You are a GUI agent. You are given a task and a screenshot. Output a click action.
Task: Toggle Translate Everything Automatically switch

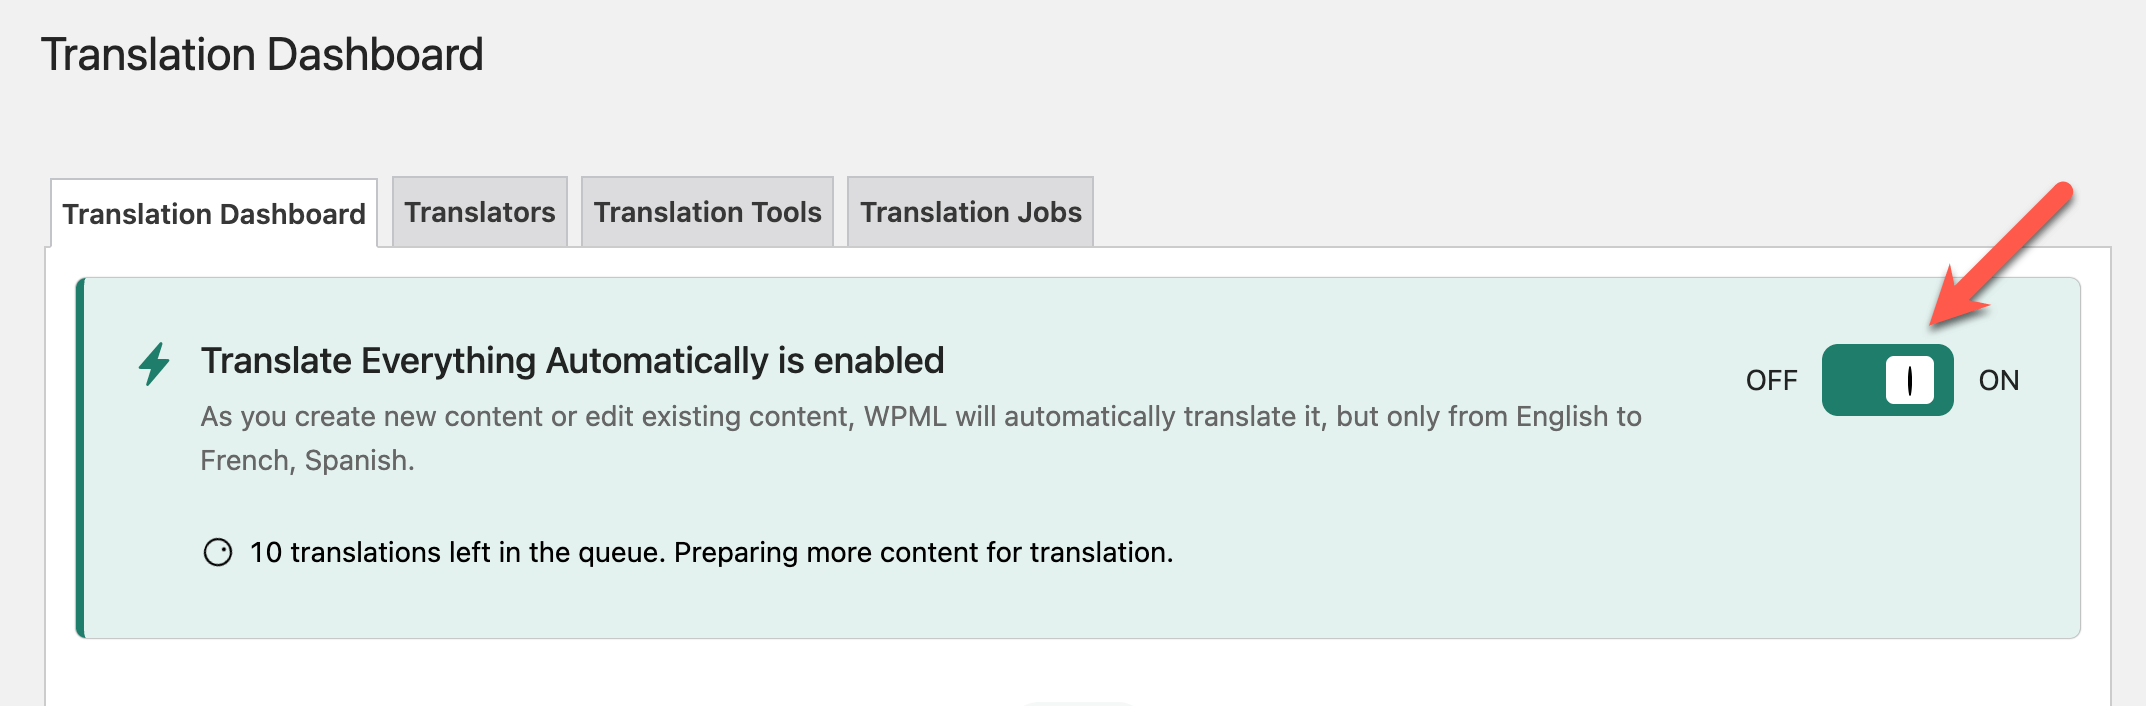pos(1887,380)
